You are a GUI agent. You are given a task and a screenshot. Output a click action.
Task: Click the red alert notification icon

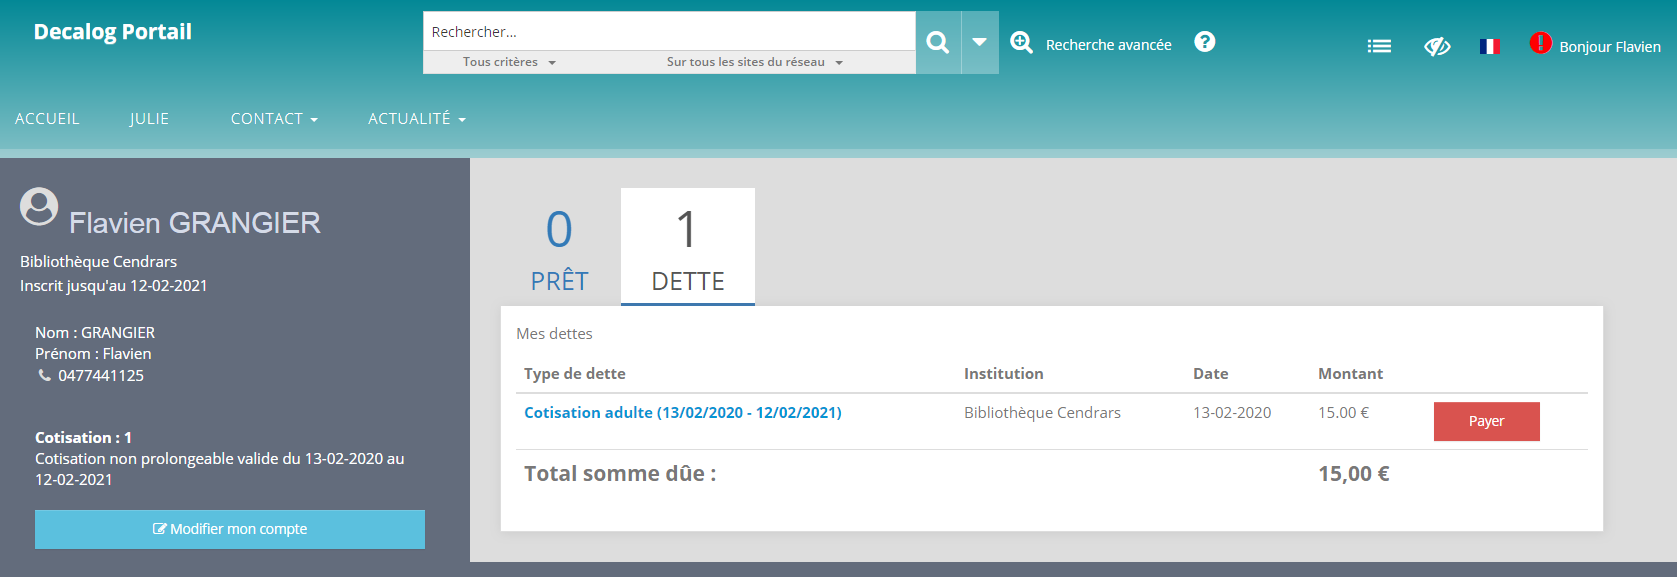tap(1540, 43)
